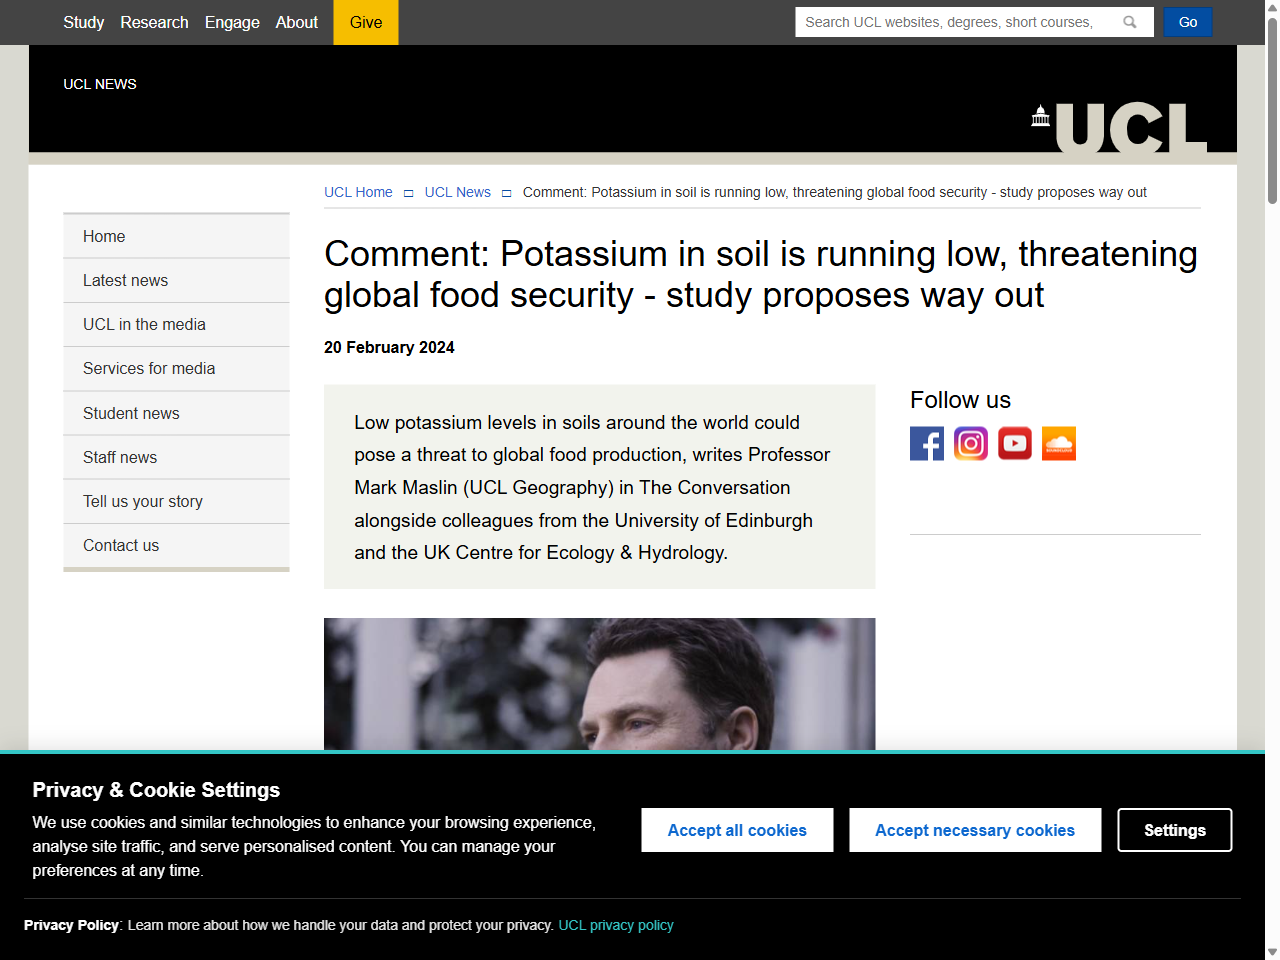The width and height of the screenshot is (1280, 960).
Task: Navigate to Latest news in the sidebar
Action: [125, 280]
